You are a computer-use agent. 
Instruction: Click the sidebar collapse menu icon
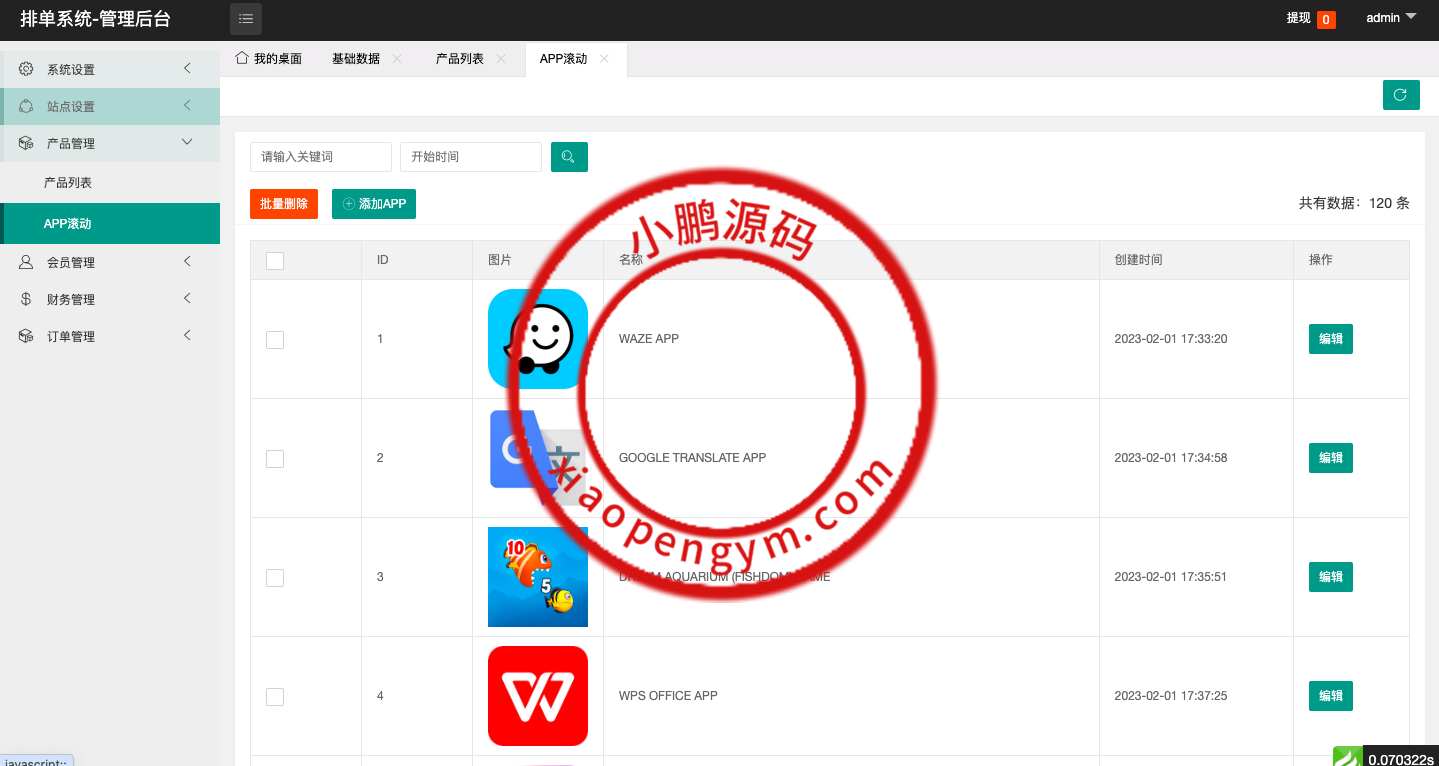(246, 19)
